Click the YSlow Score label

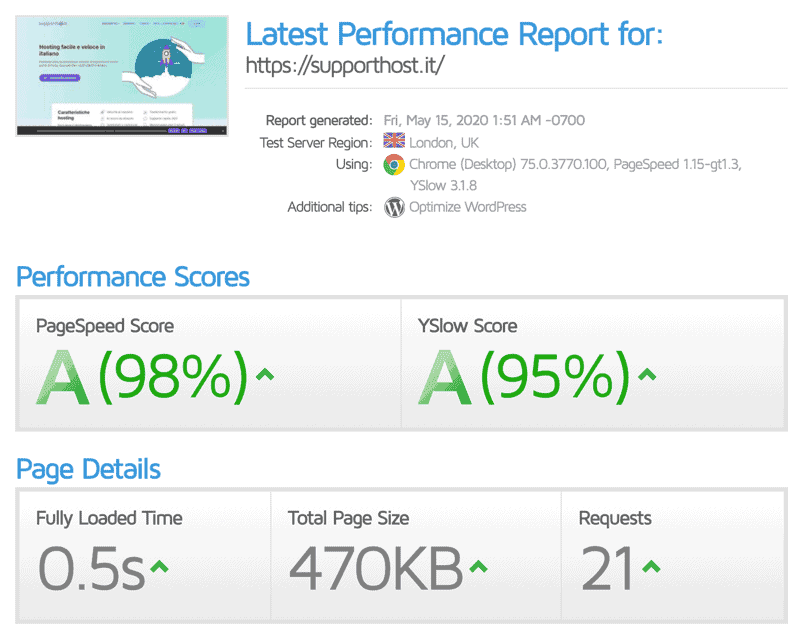[467, 326]
